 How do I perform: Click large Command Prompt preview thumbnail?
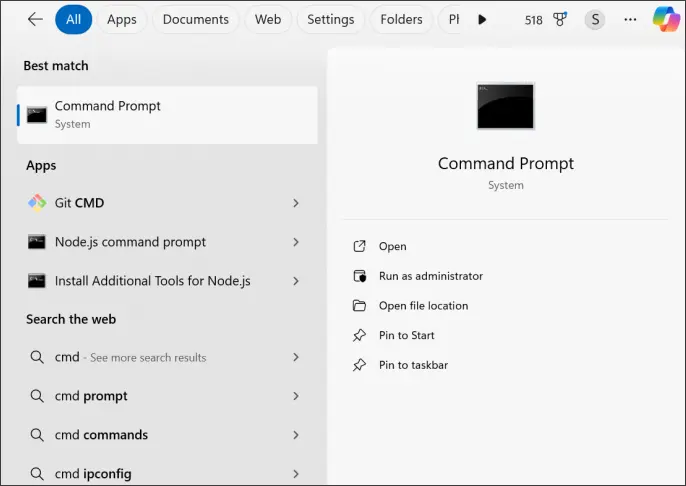coord(505,106)
